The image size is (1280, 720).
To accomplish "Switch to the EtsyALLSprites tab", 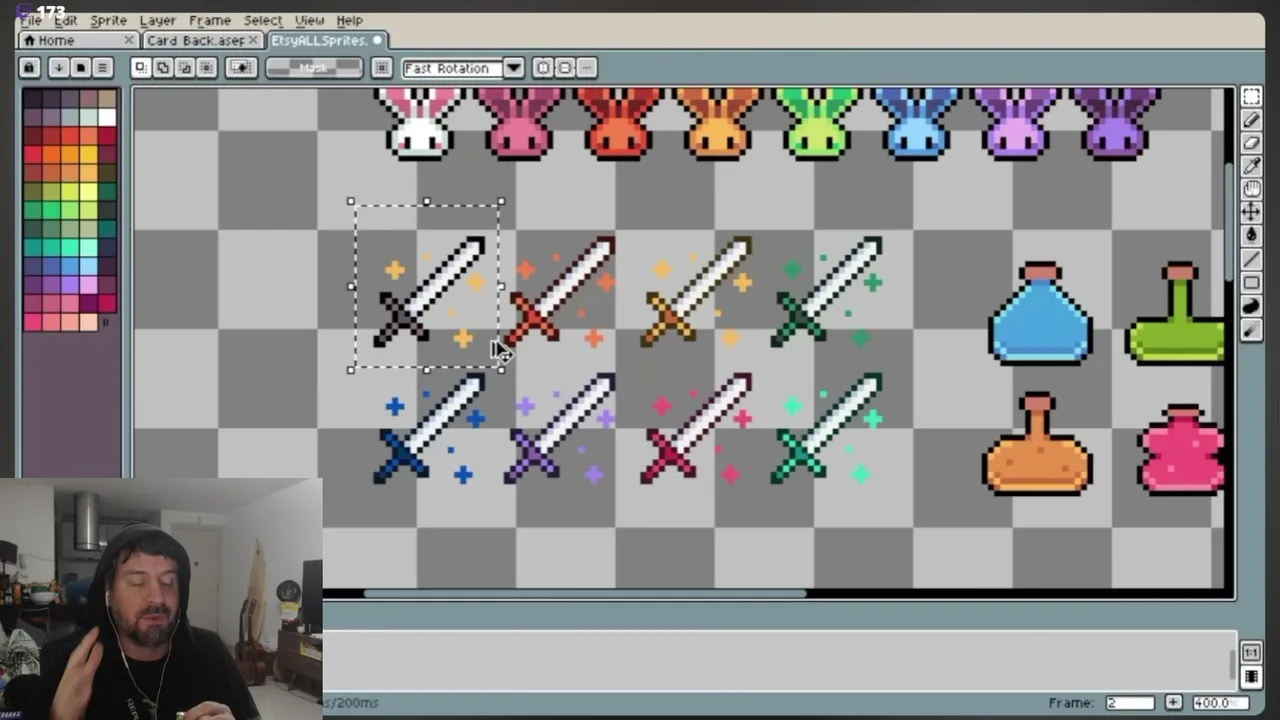I will click(x=327, y=40).
